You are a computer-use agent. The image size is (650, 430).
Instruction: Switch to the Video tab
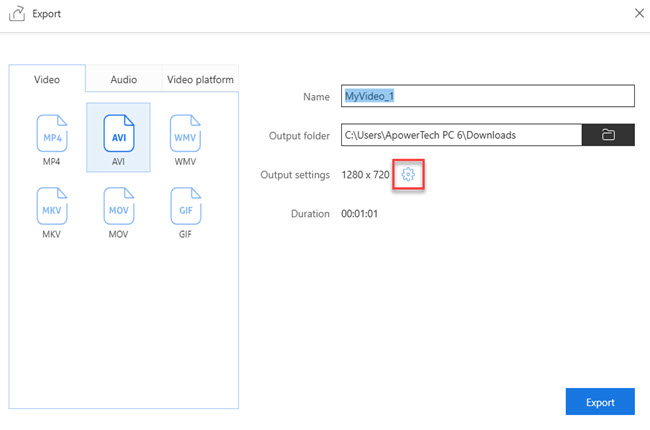47,80
